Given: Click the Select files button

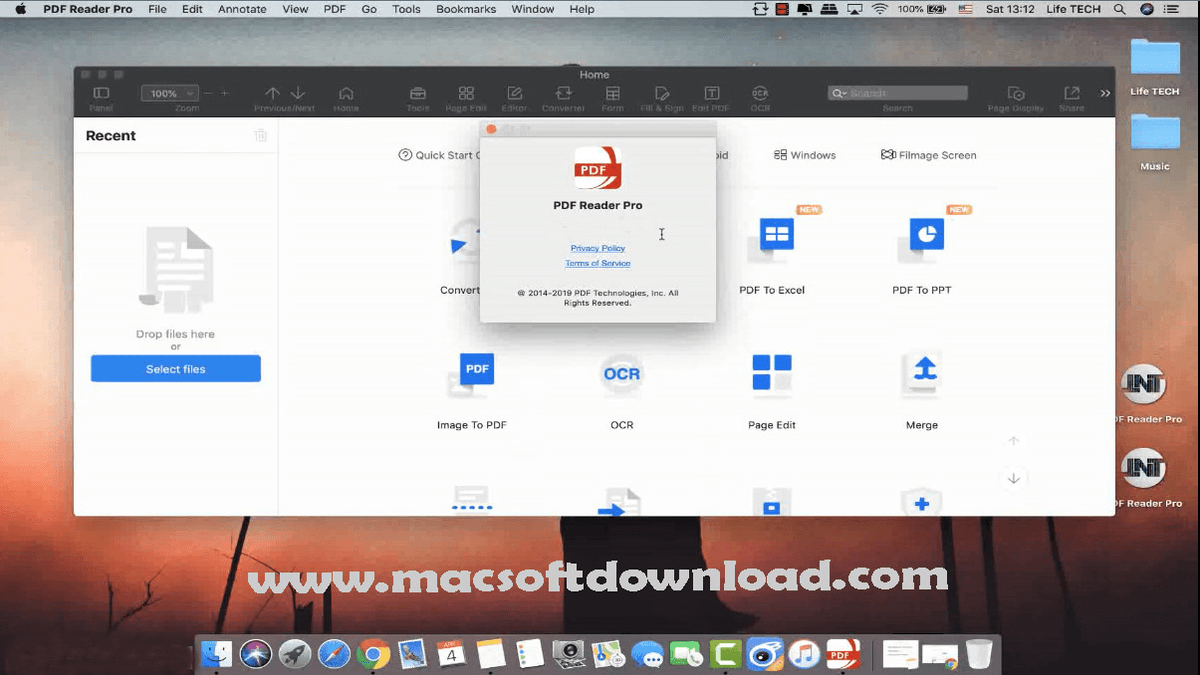Looking at the screenshot, I should coord(175,368).
